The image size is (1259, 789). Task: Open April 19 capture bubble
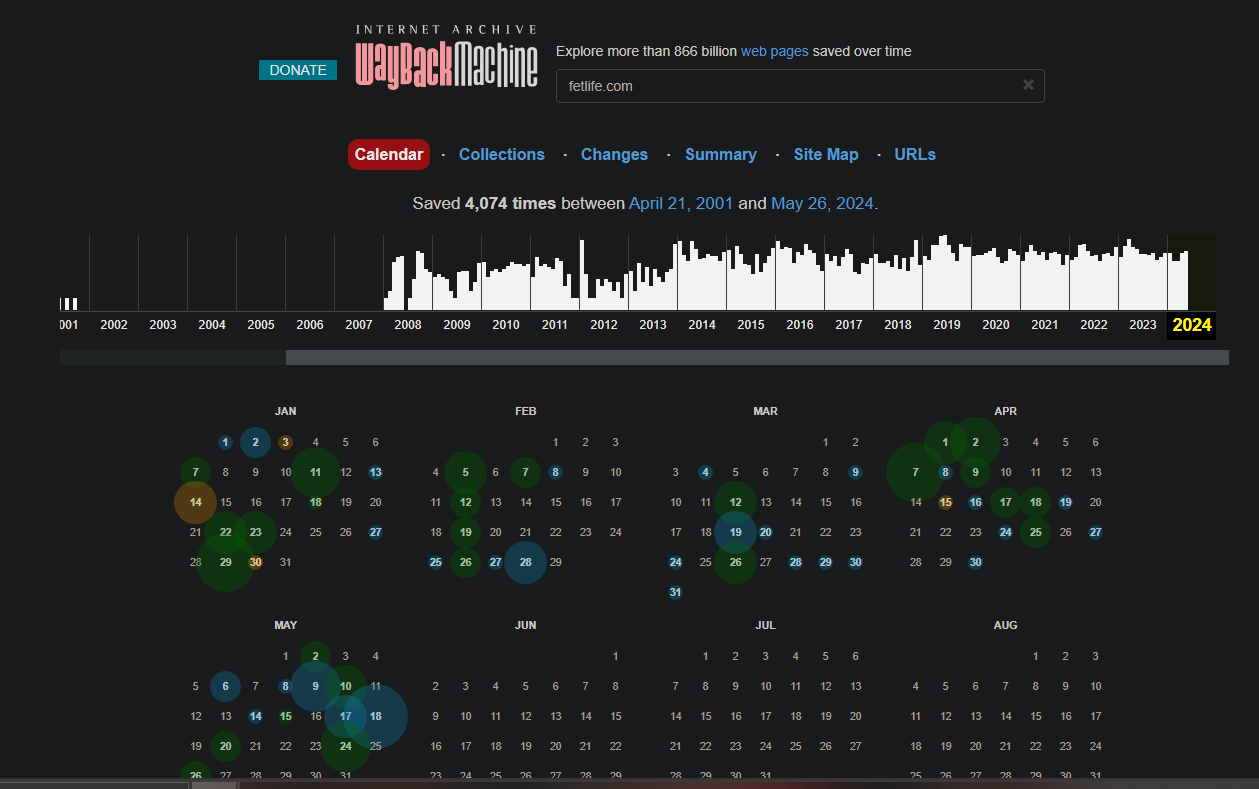[1066, 502]
